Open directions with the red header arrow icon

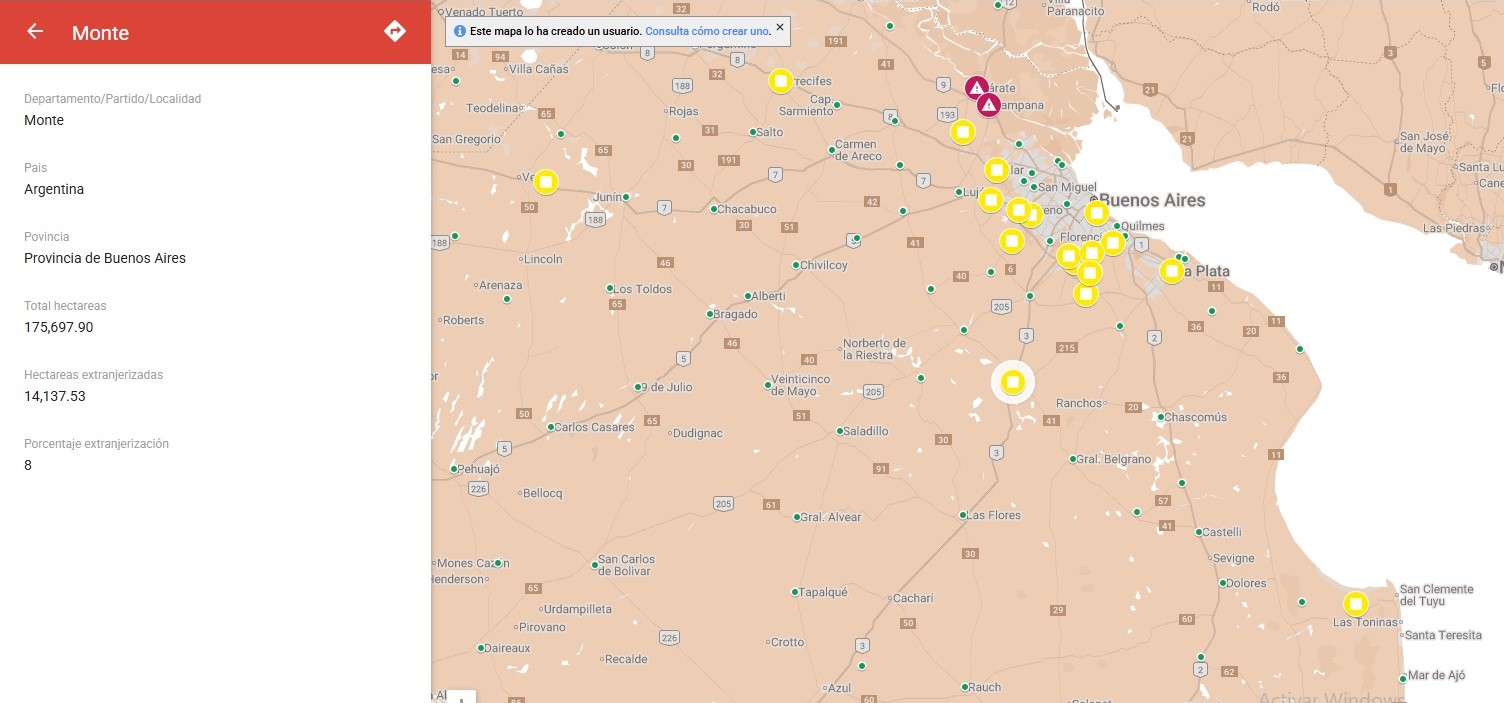coord(395,32)
